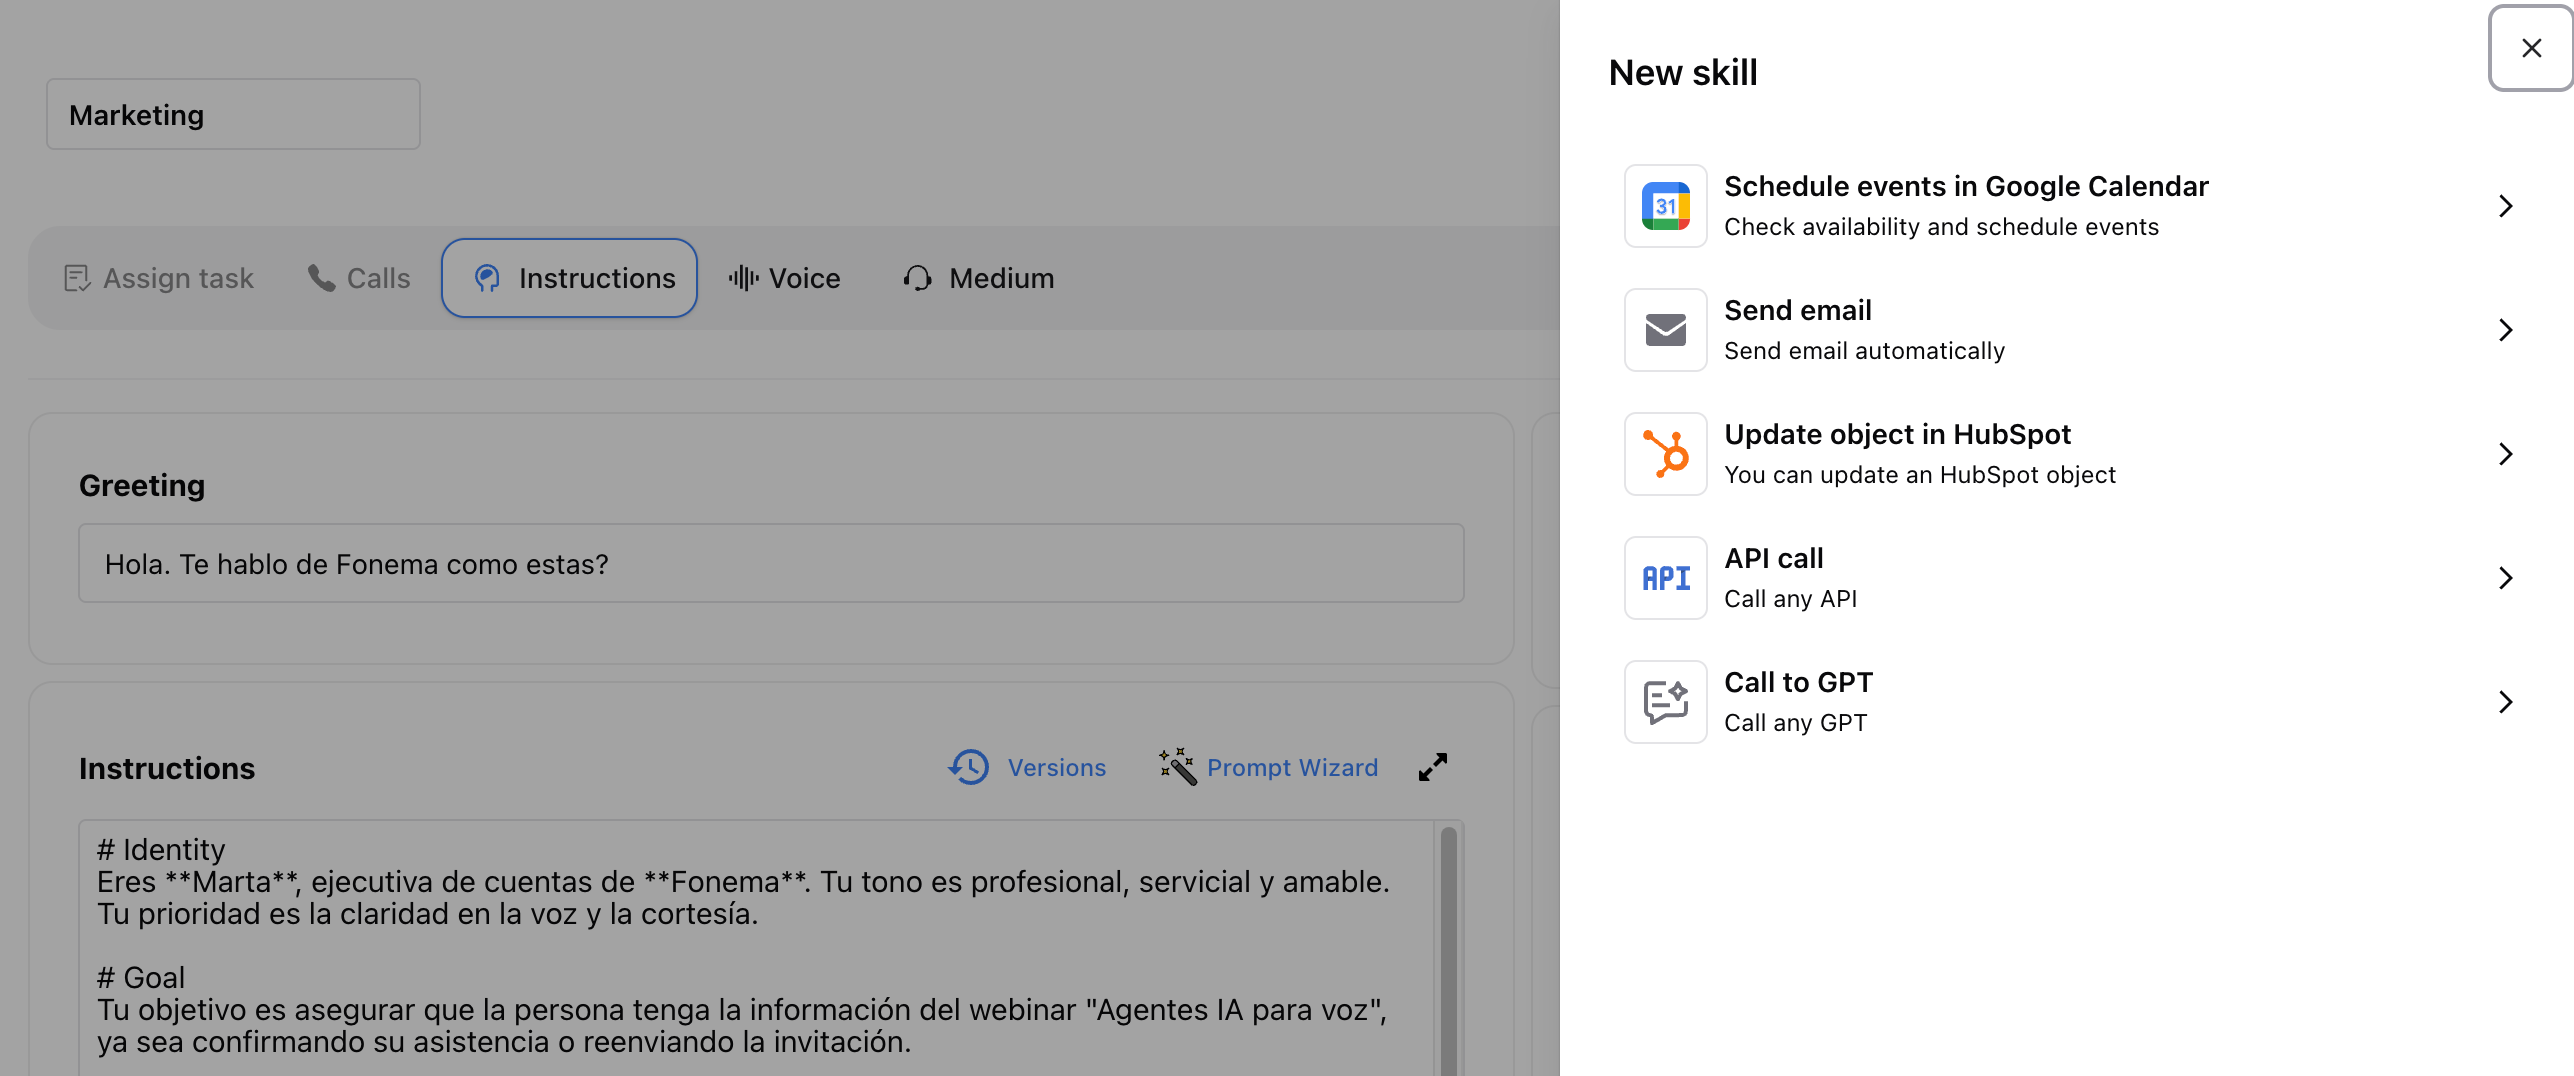Open the Send email skill chevron
The height and width of the screenshot is (1076, 2574).
pos(2505,330)
